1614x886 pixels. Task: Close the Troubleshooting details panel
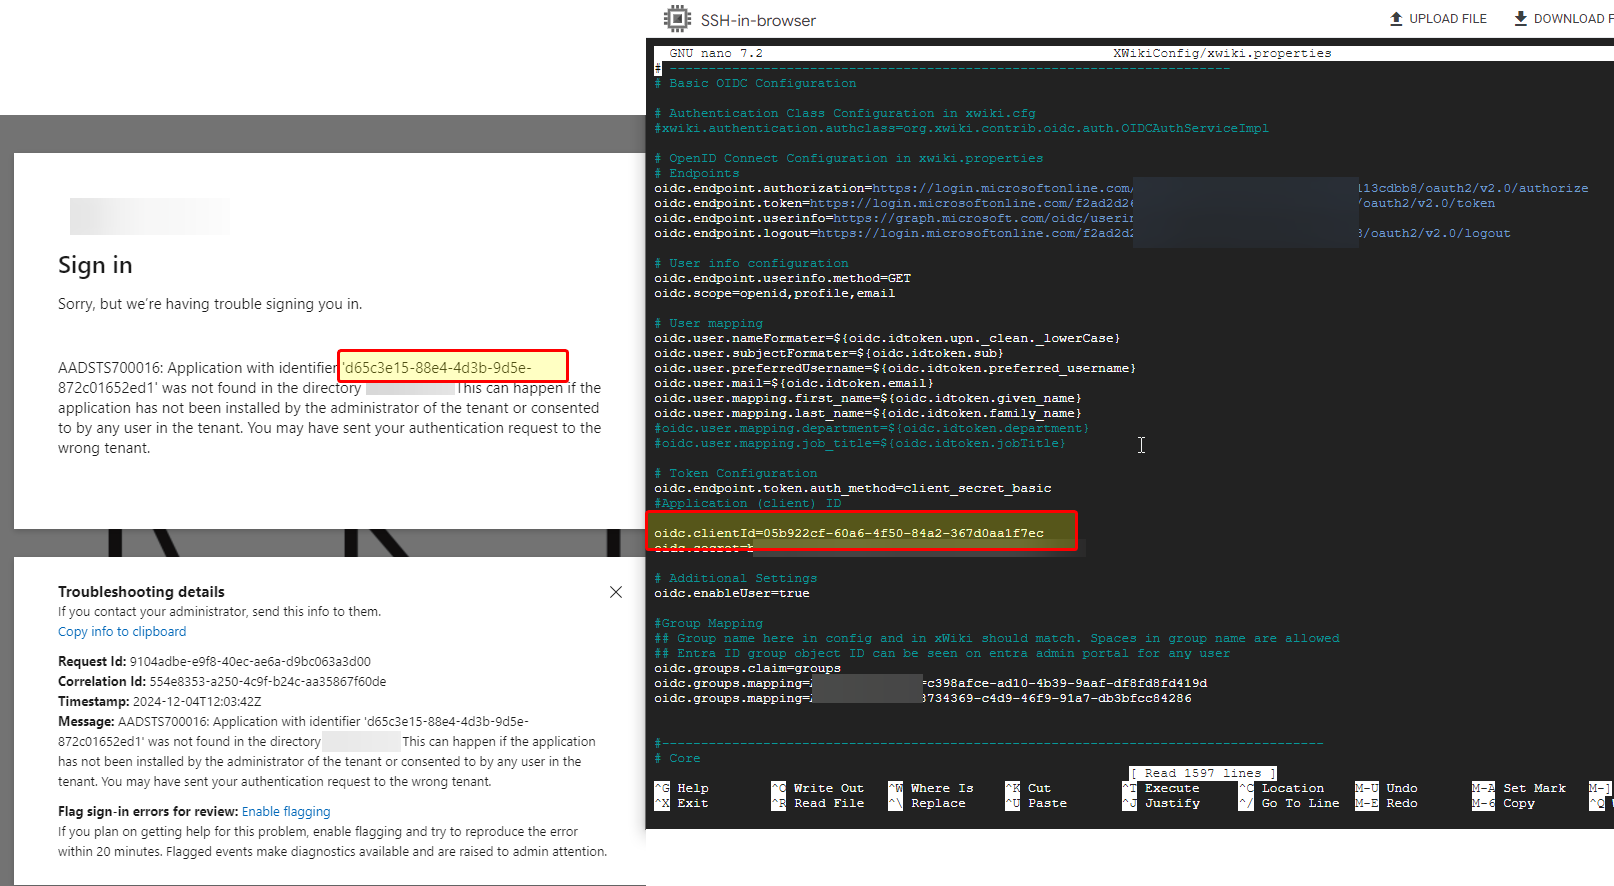(x=616, y=592)
